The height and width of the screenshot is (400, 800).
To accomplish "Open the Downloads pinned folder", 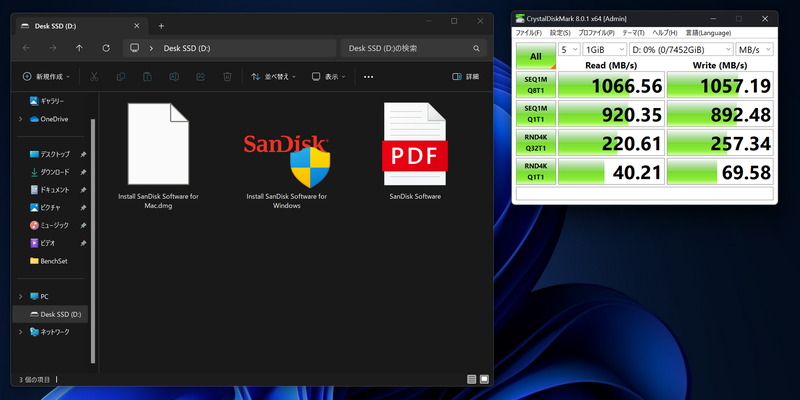I will point(49,172).
